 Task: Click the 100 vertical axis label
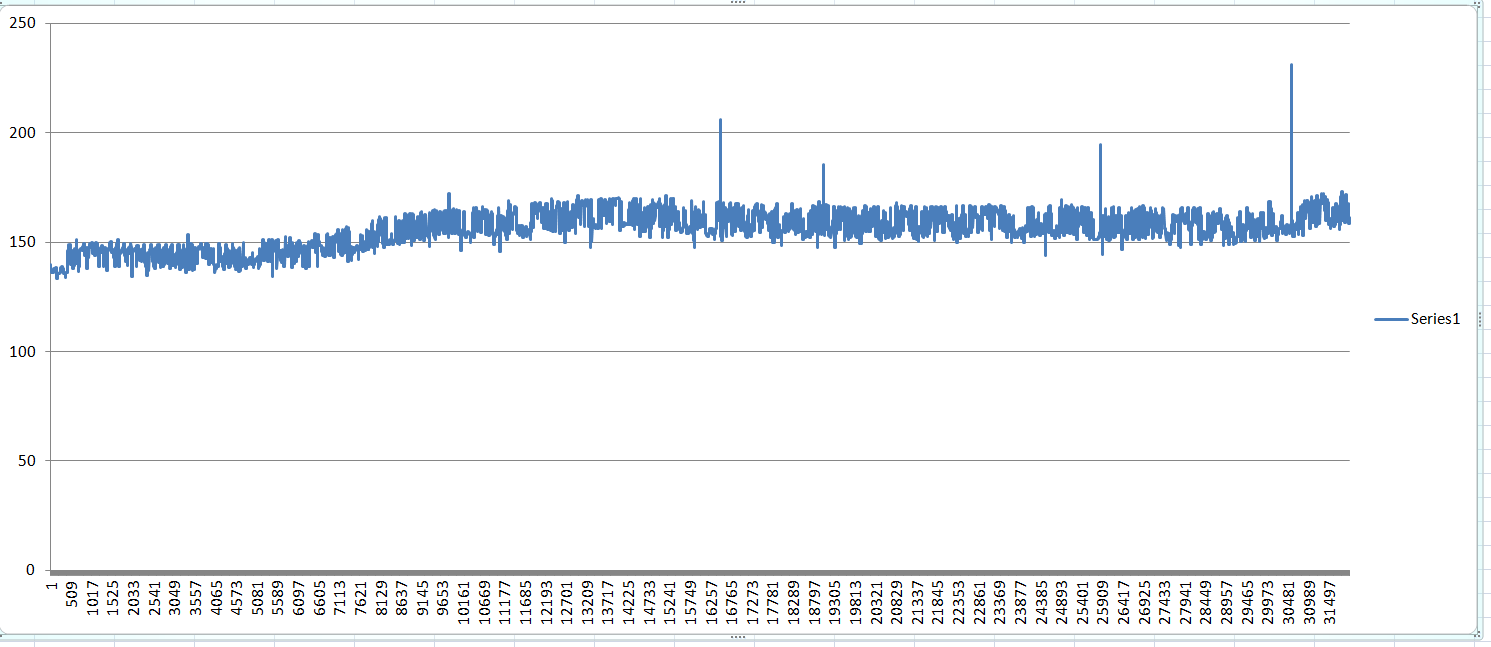(22, 351)
